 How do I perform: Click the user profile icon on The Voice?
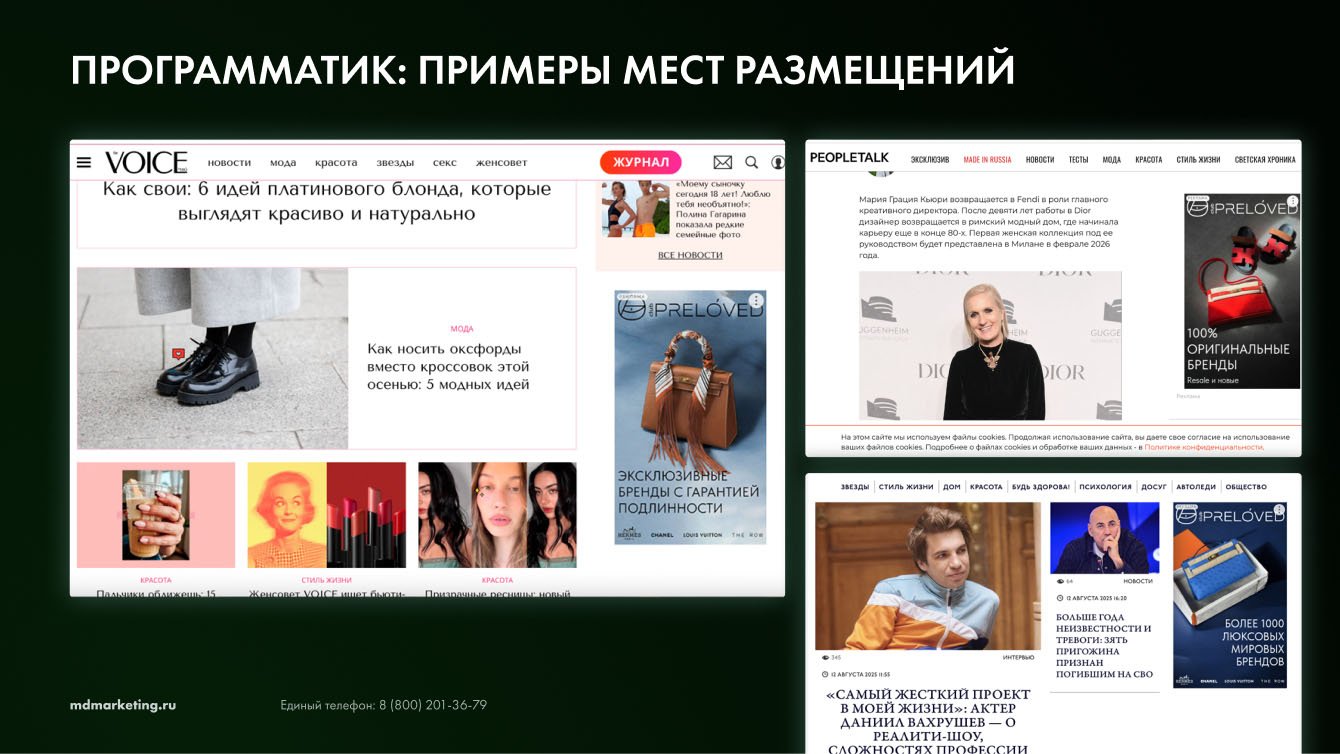(778, 162)
